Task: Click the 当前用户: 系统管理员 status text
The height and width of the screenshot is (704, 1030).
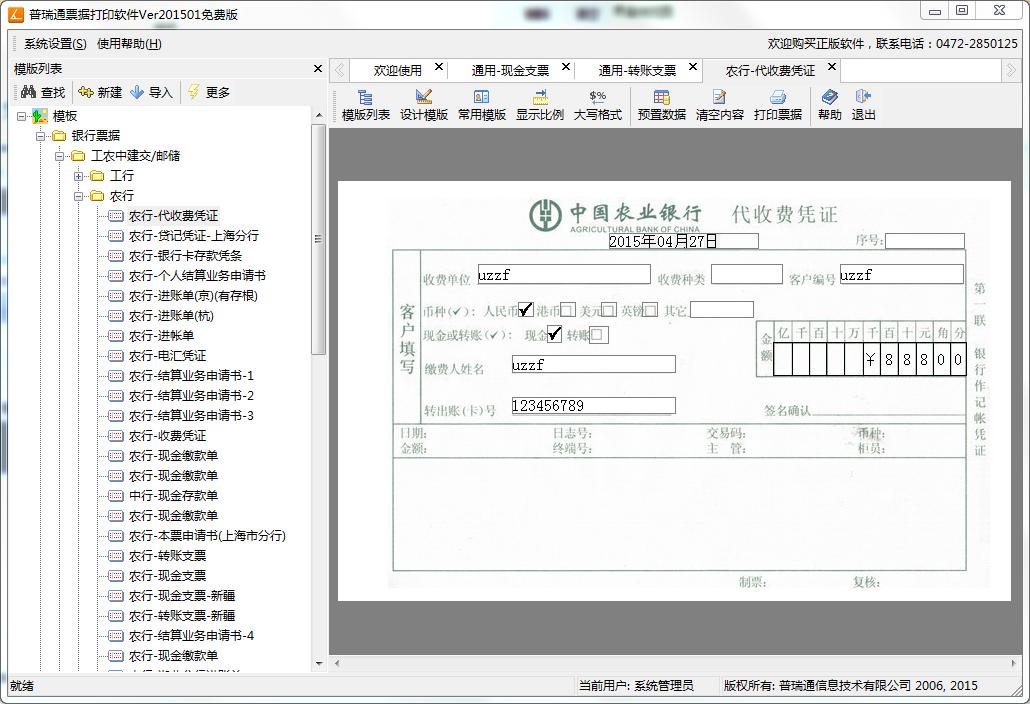Action: click(x=636, y=686)
